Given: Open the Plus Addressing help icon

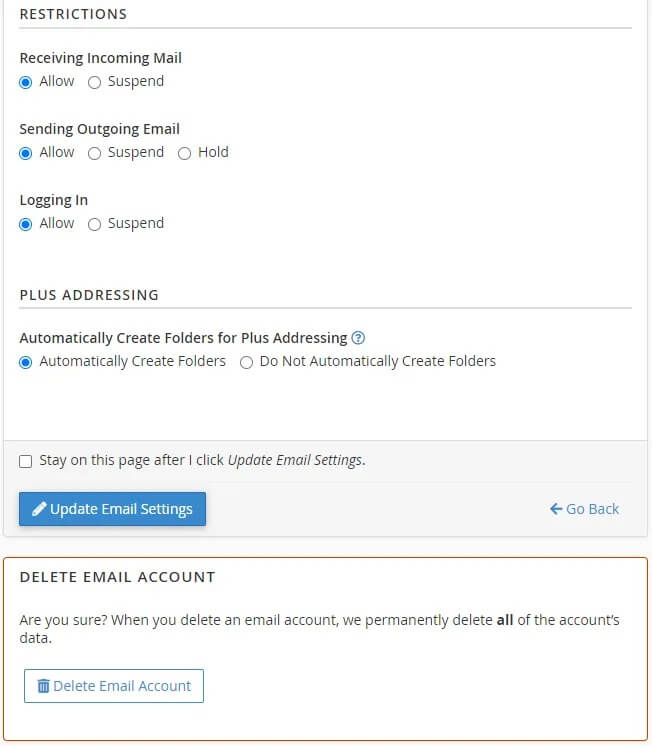Looking at the screenshot, I should (358, 338).
